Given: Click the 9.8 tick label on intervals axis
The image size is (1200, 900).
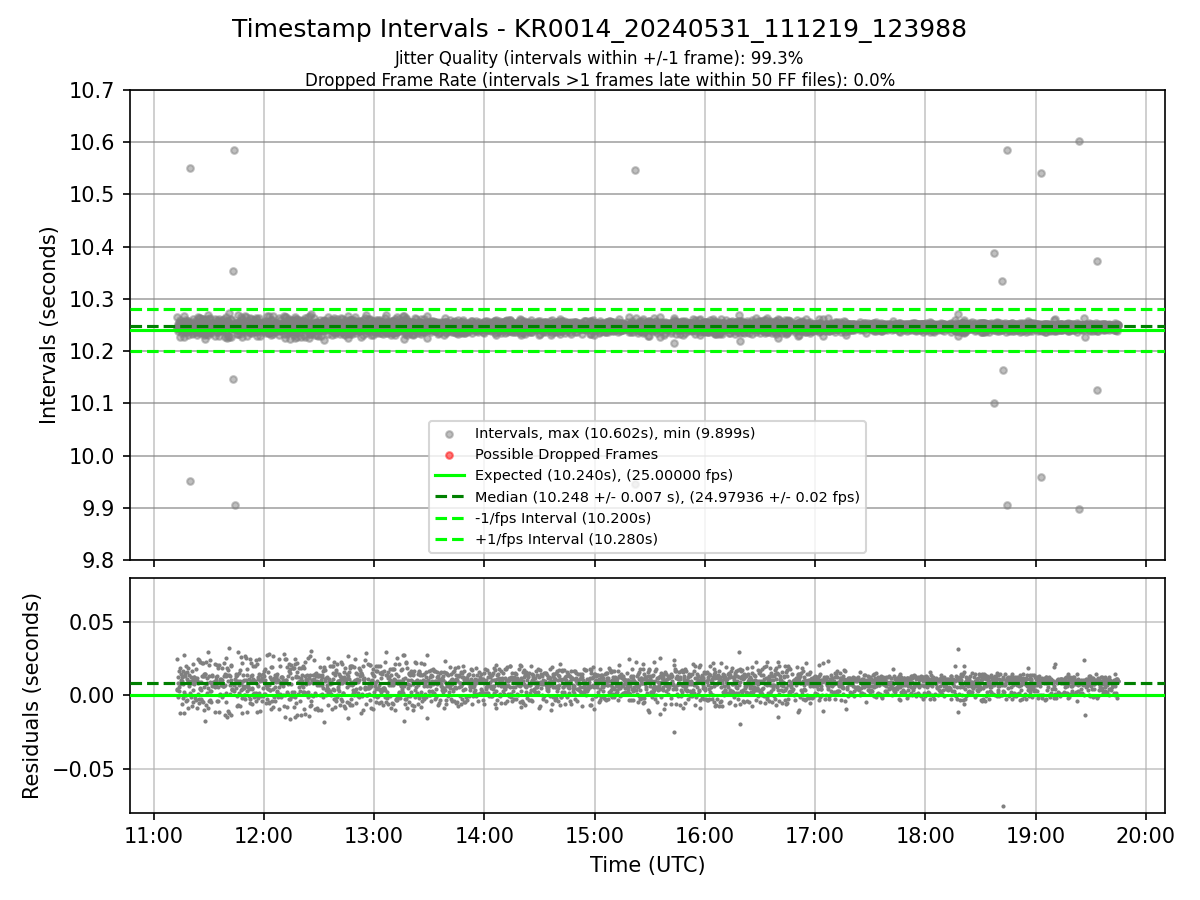Looking at the screenshot, I should [100, 561].
